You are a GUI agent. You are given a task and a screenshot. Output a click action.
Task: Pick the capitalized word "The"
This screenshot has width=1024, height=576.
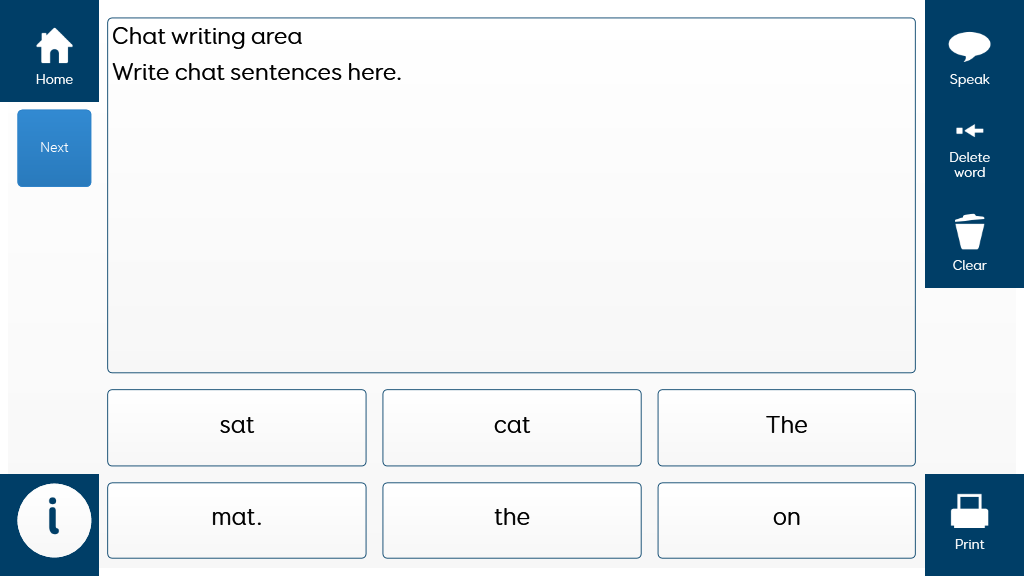(x=786, y=427)
